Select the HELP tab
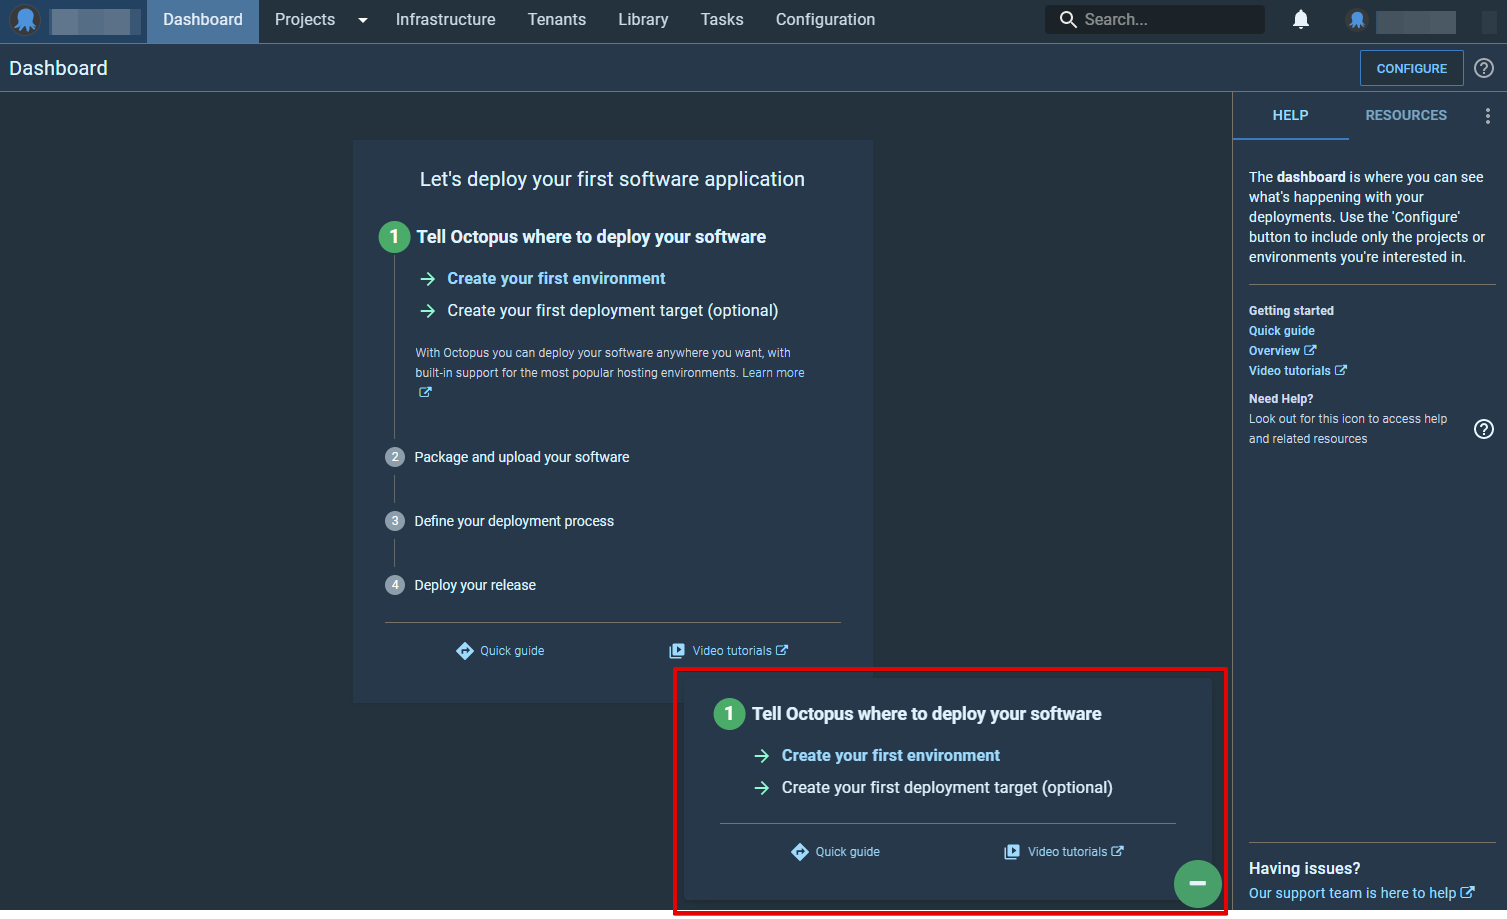Image resolution: width=1507 pixels, height=919 pixels. click(1290, 116)
